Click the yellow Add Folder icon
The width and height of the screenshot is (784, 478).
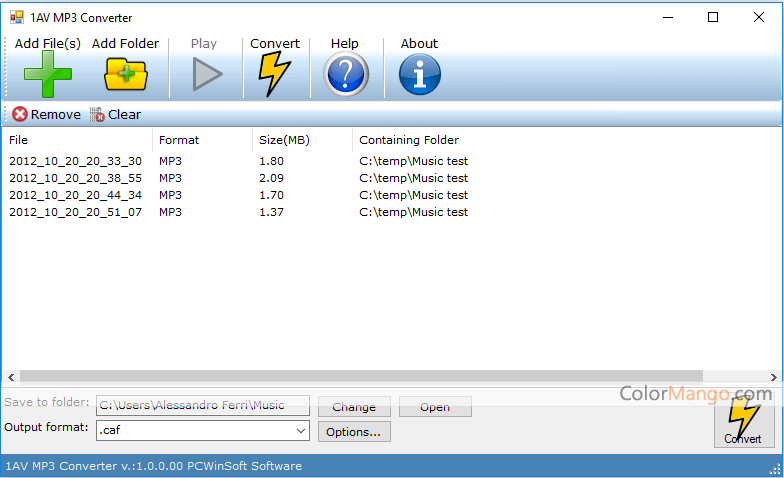click(x=126, y=74)
